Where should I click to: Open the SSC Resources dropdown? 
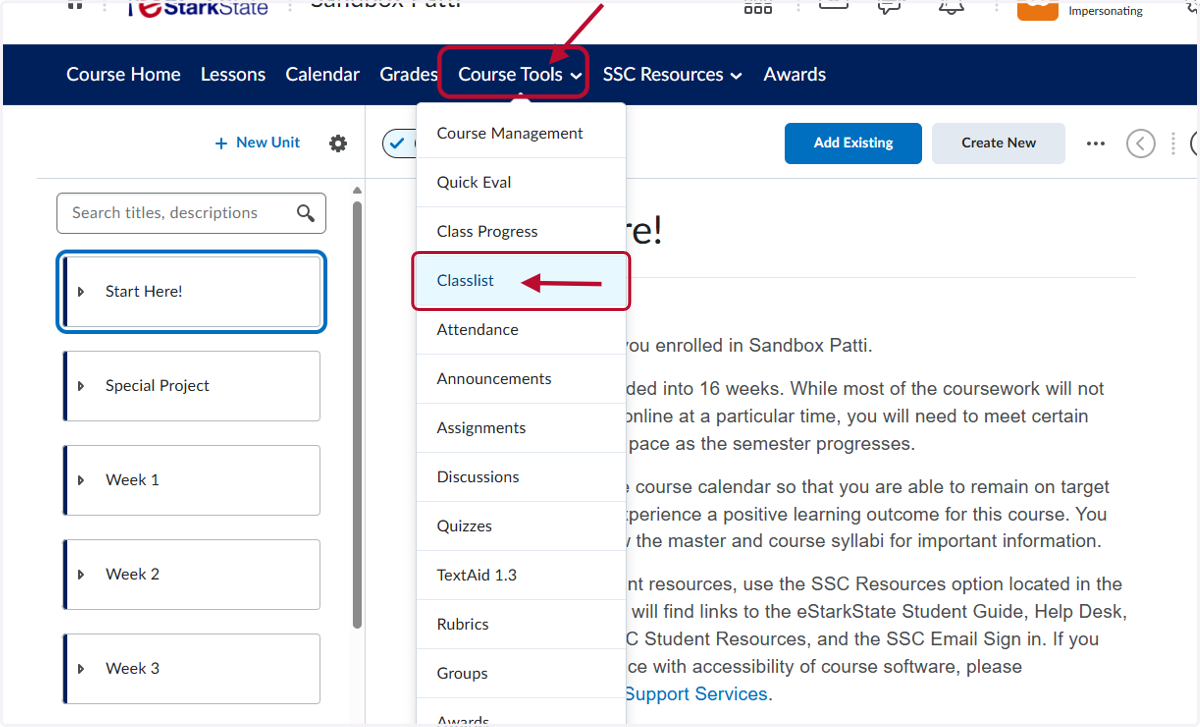click(x=672, y=74)
